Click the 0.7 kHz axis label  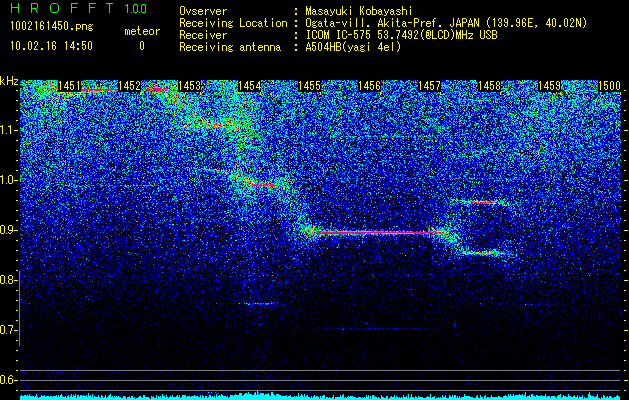point(9,330)
